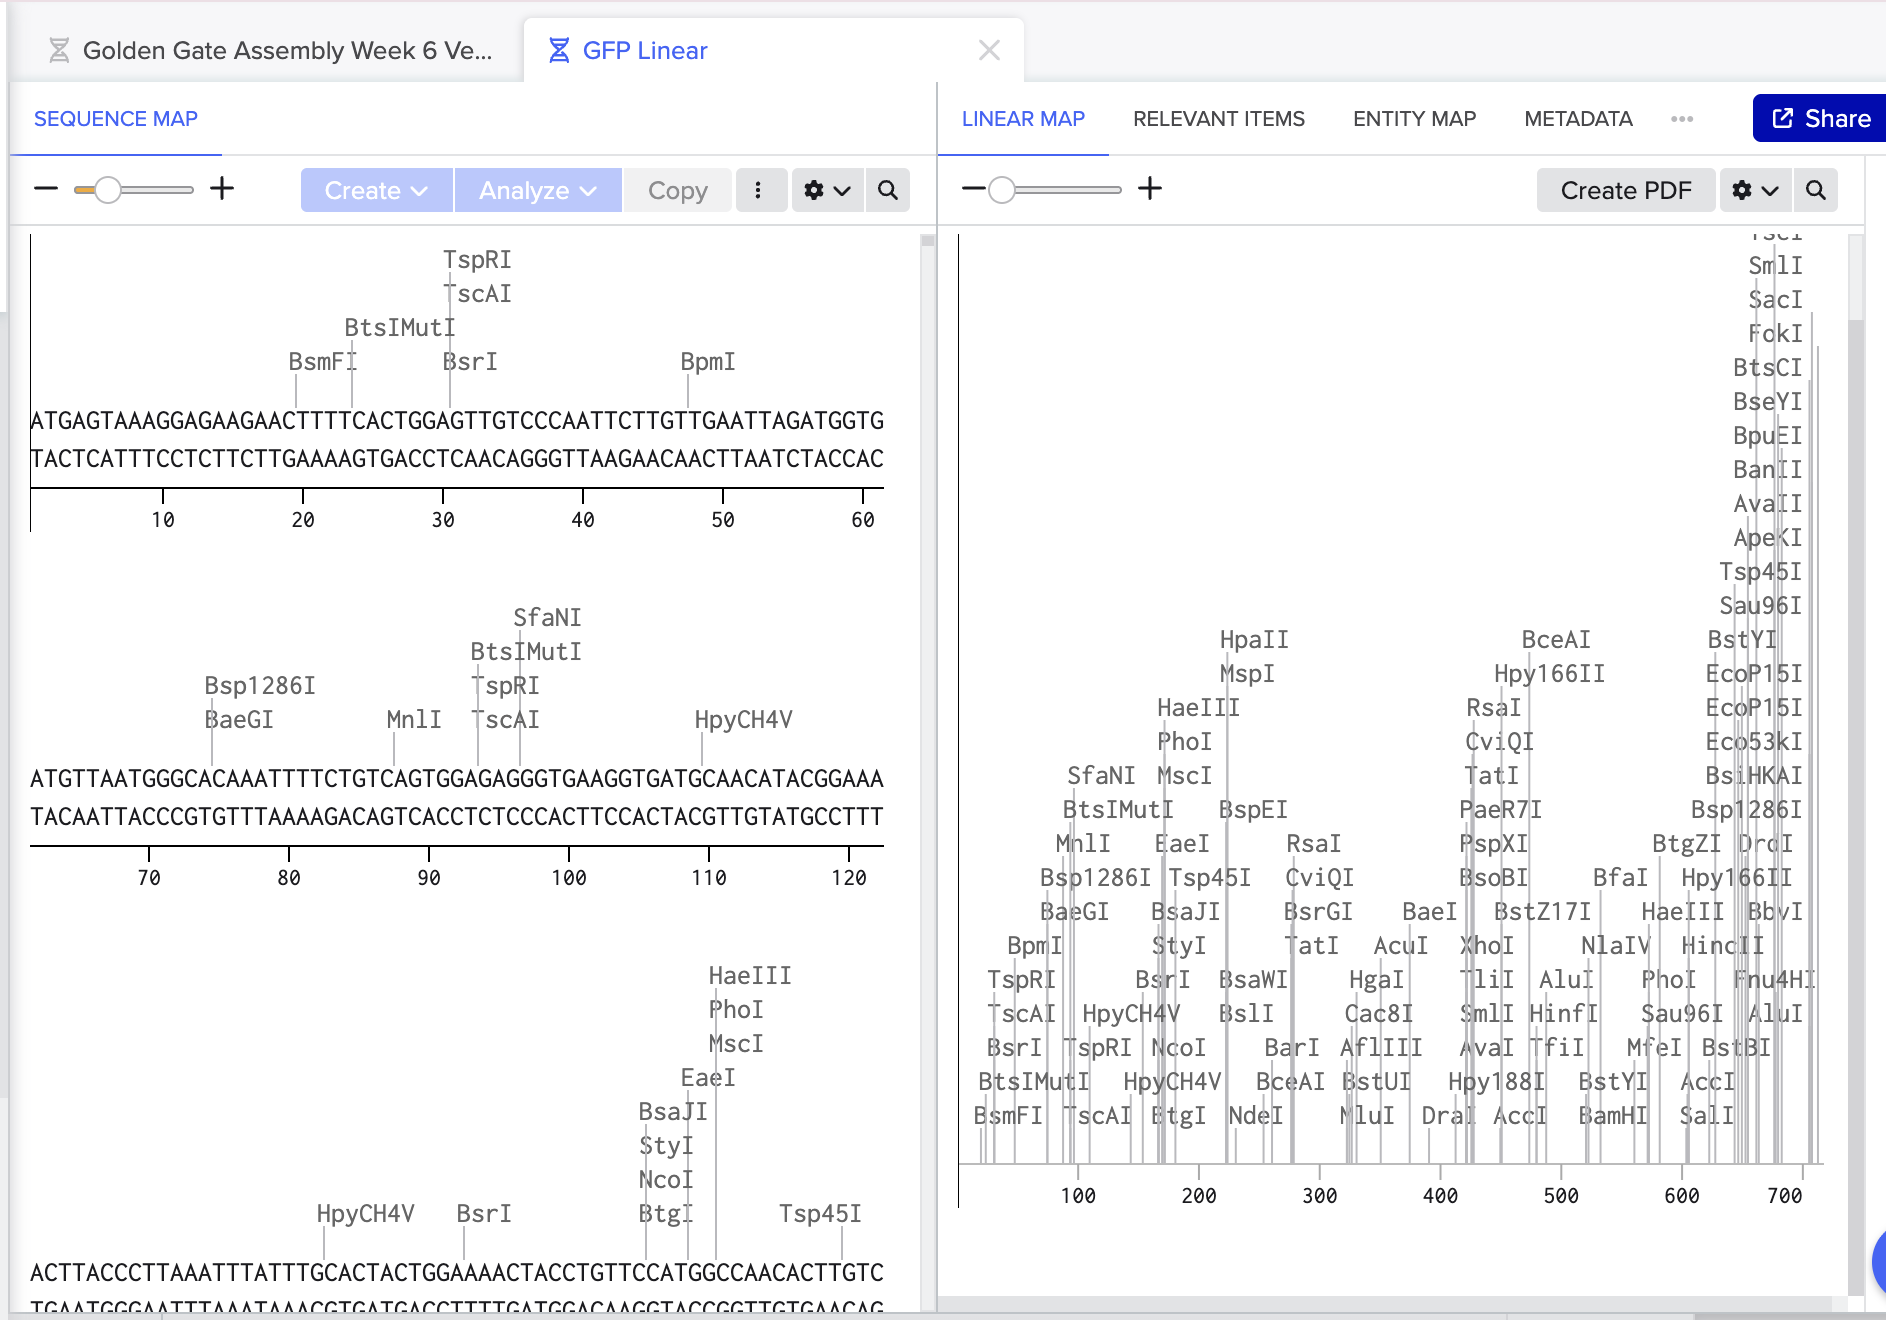Click first sequence row starting ATGAGTAAAGGAG
The image size is (1886, 1320).
457,421
